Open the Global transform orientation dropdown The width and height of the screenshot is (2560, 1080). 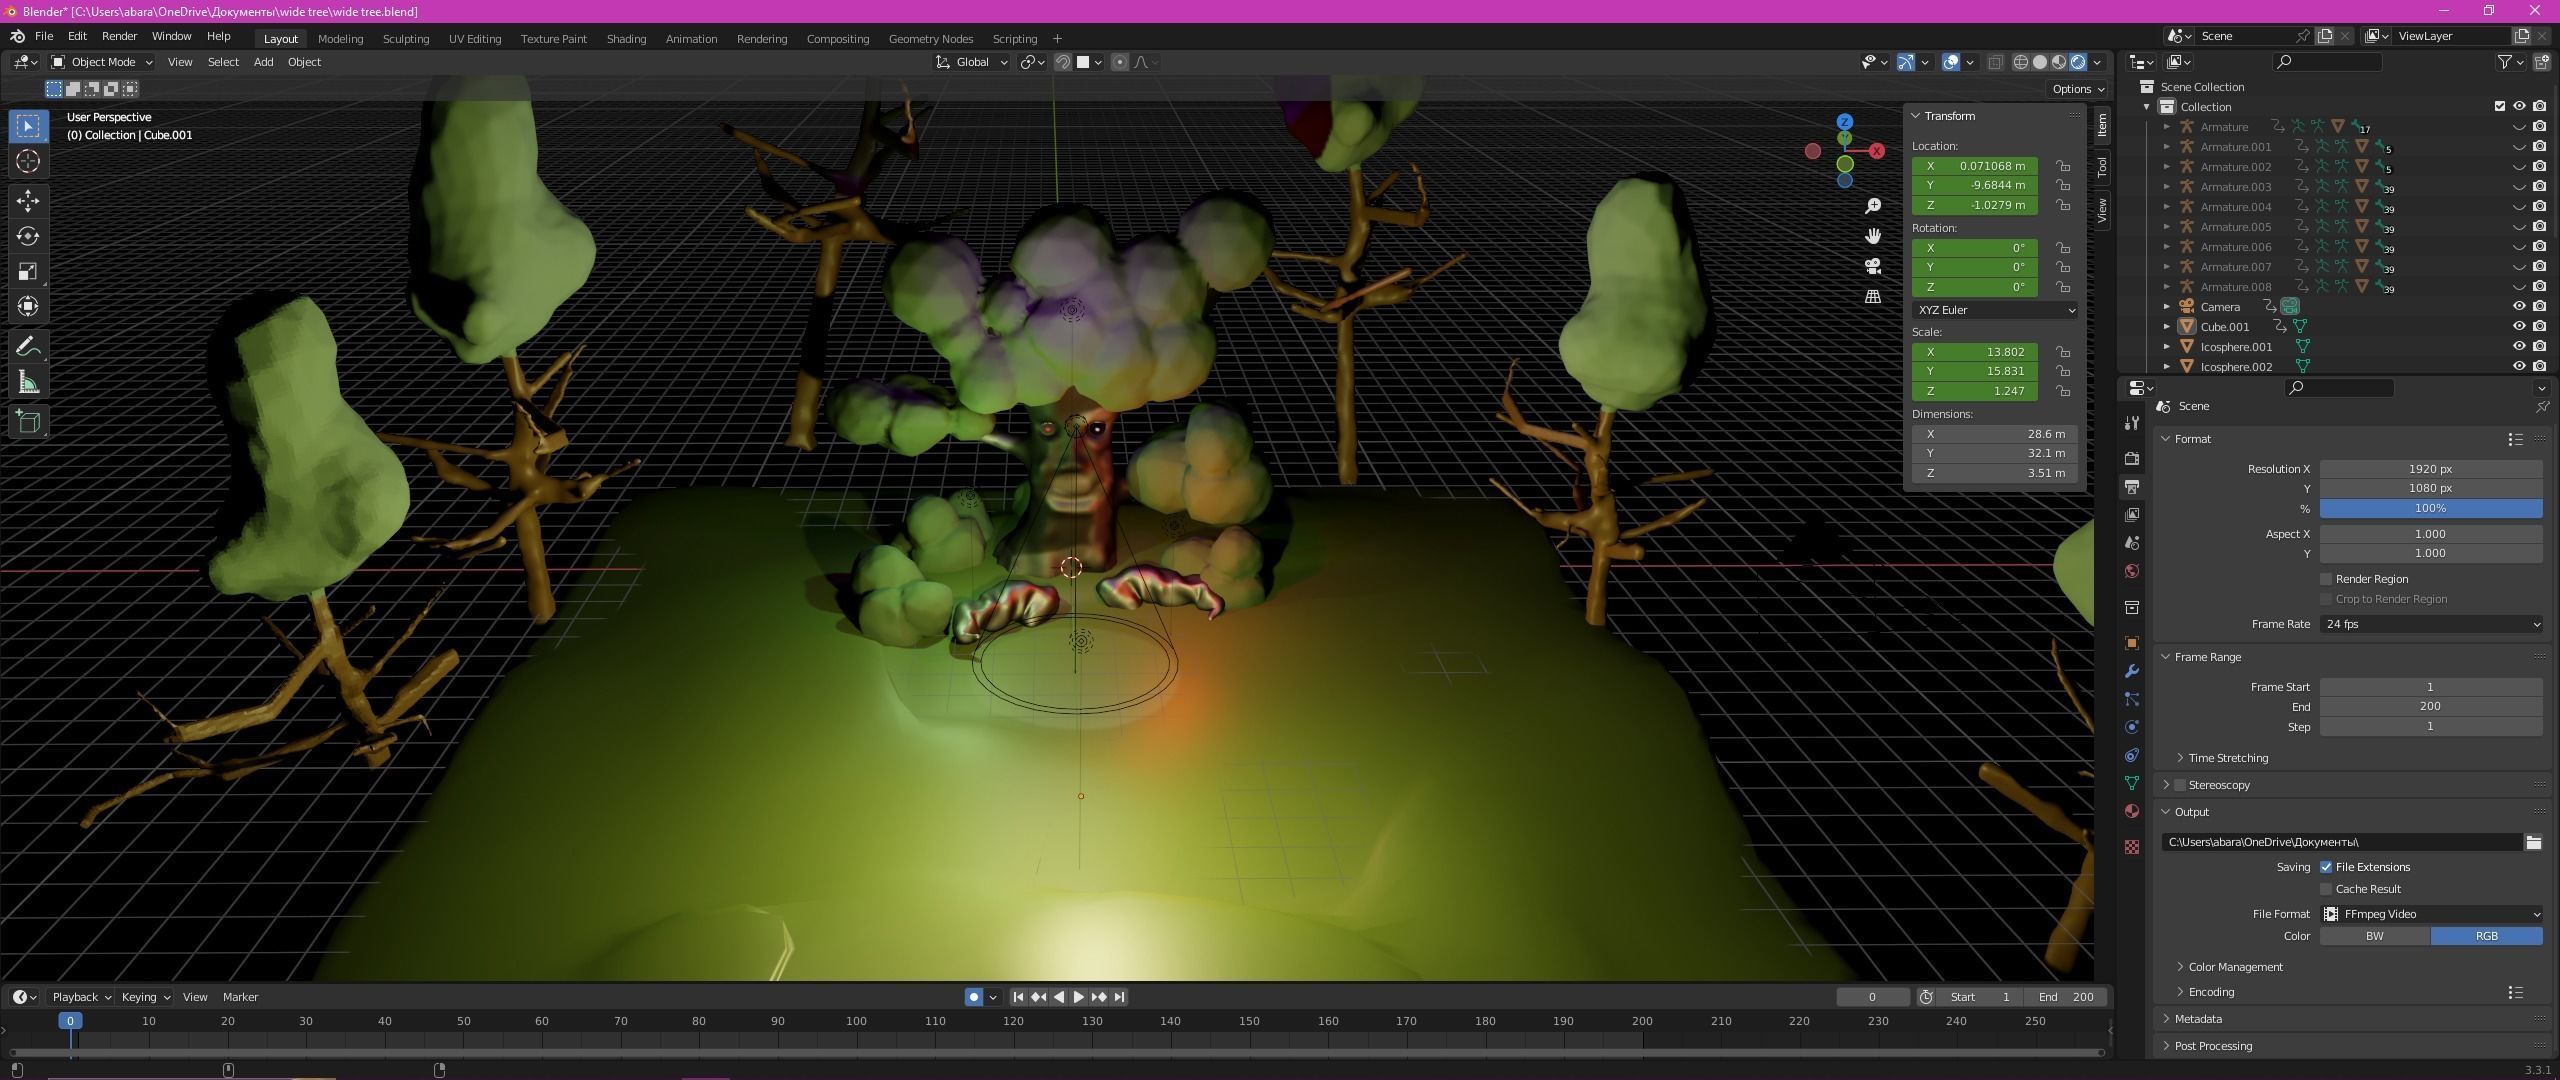click(972, 62)
